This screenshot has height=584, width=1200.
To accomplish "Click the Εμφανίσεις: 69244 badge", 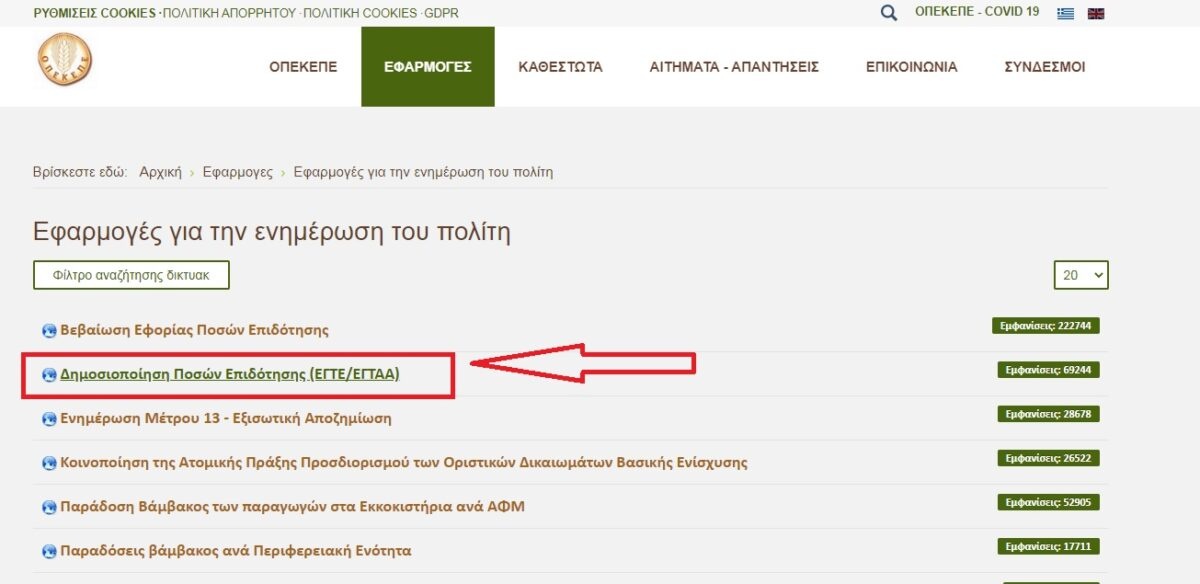I will coord(1048,370).
